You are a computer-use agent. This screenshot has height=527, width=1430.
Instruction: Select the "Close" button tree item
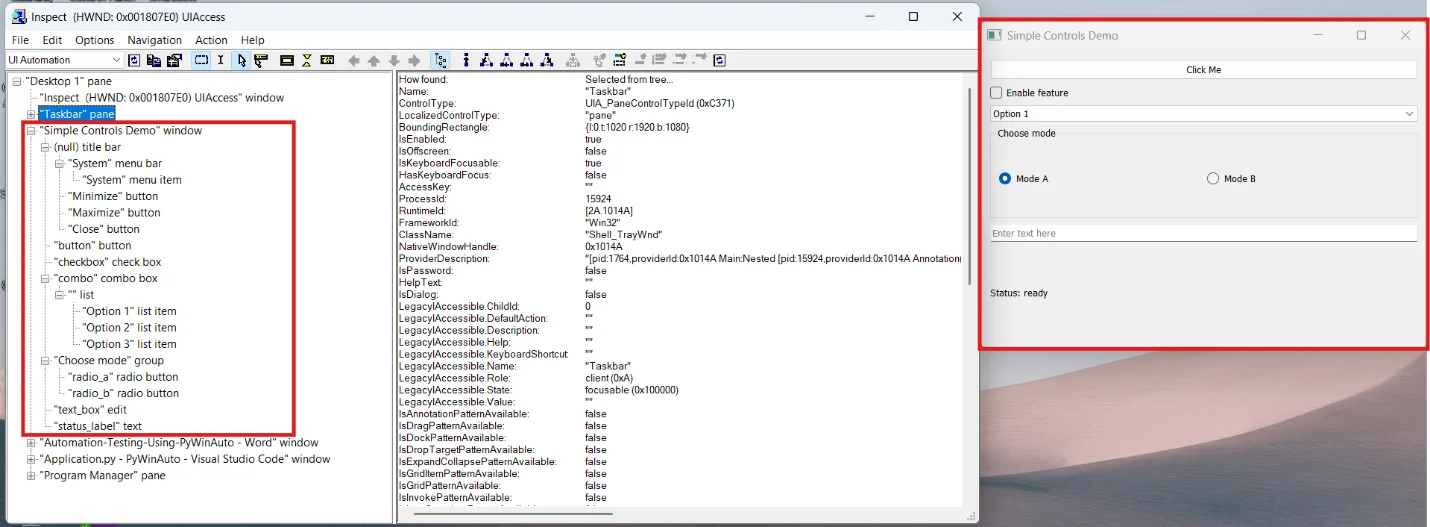coord(104,230)
